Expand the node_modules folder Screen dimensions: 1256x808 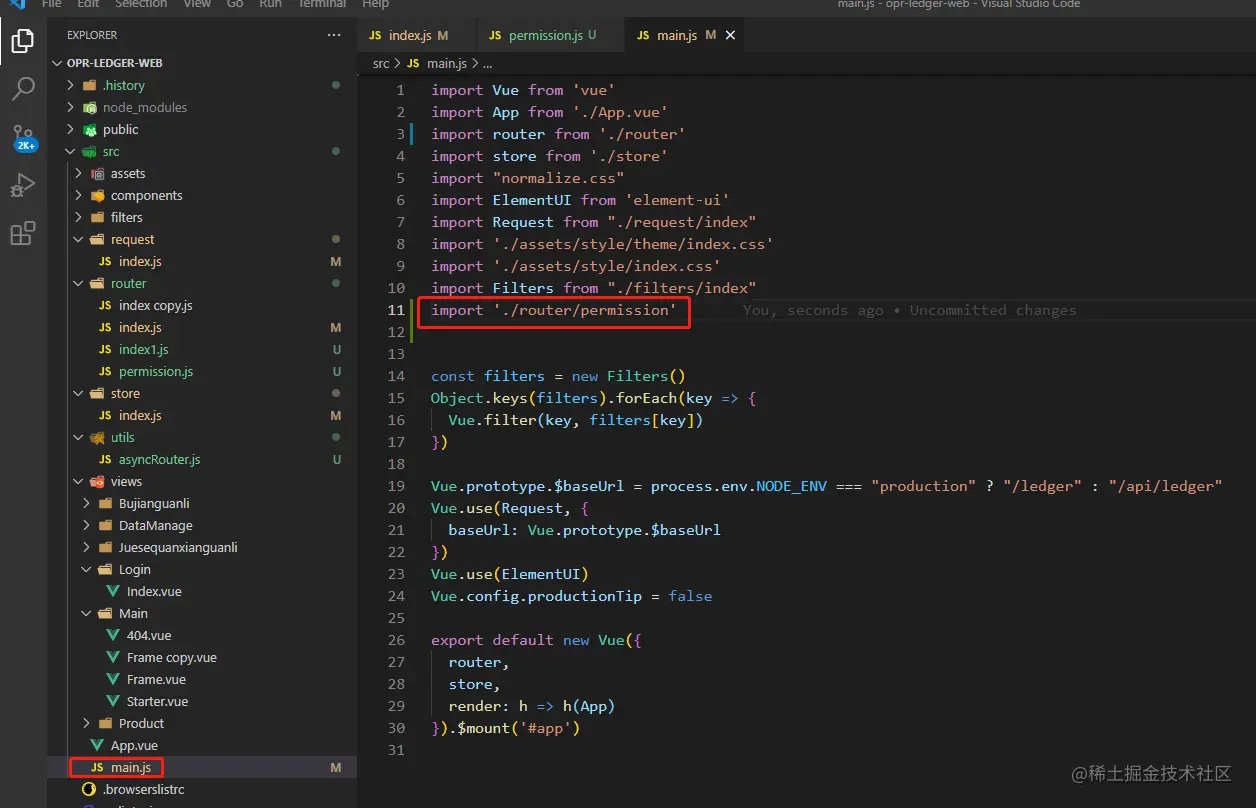[x=144, y=107]
